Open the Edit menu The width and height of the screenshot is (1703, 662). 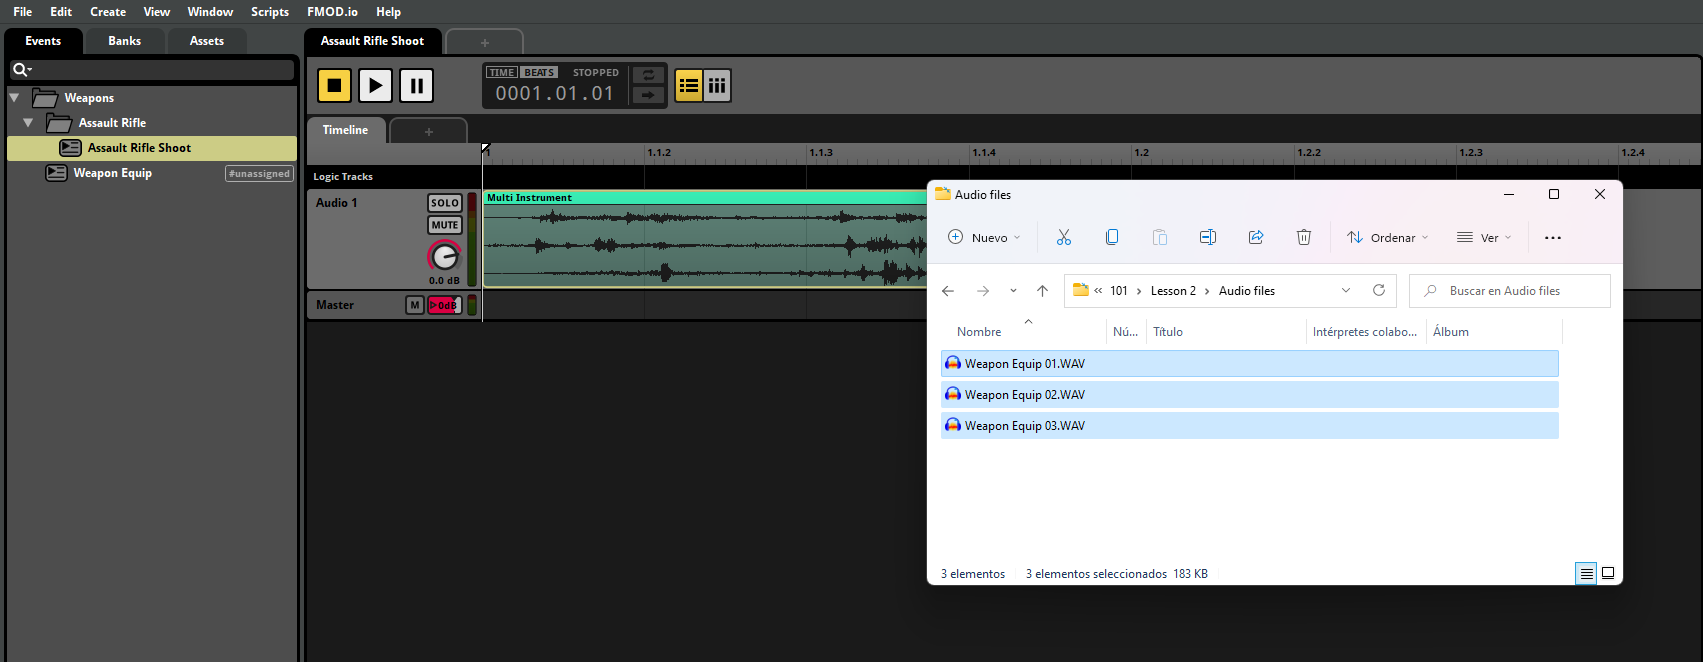[x=61, y=12]
